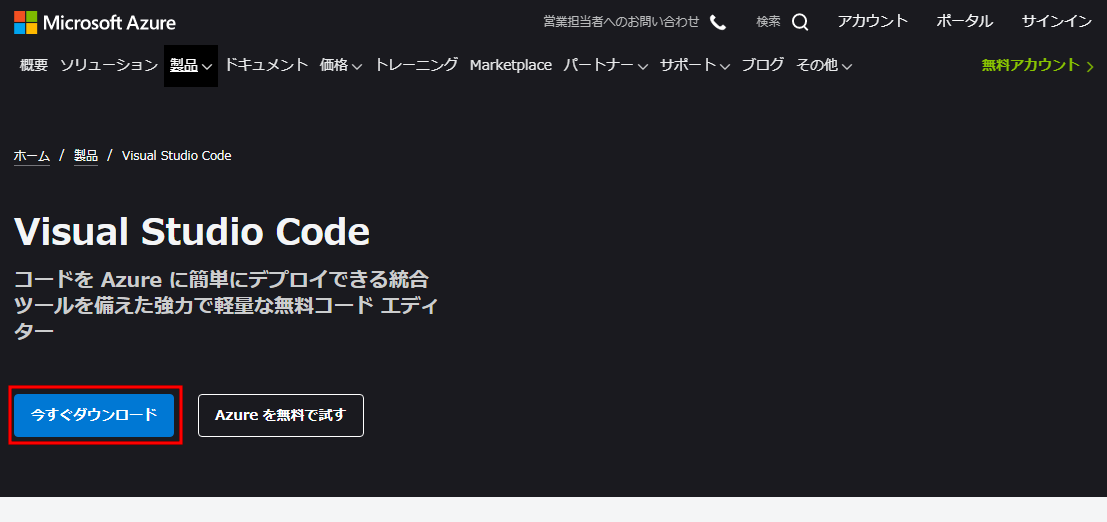Expand the パートナー dropdown menu
This screenshot has height=522, width=1107.
[x=606, y=65]
